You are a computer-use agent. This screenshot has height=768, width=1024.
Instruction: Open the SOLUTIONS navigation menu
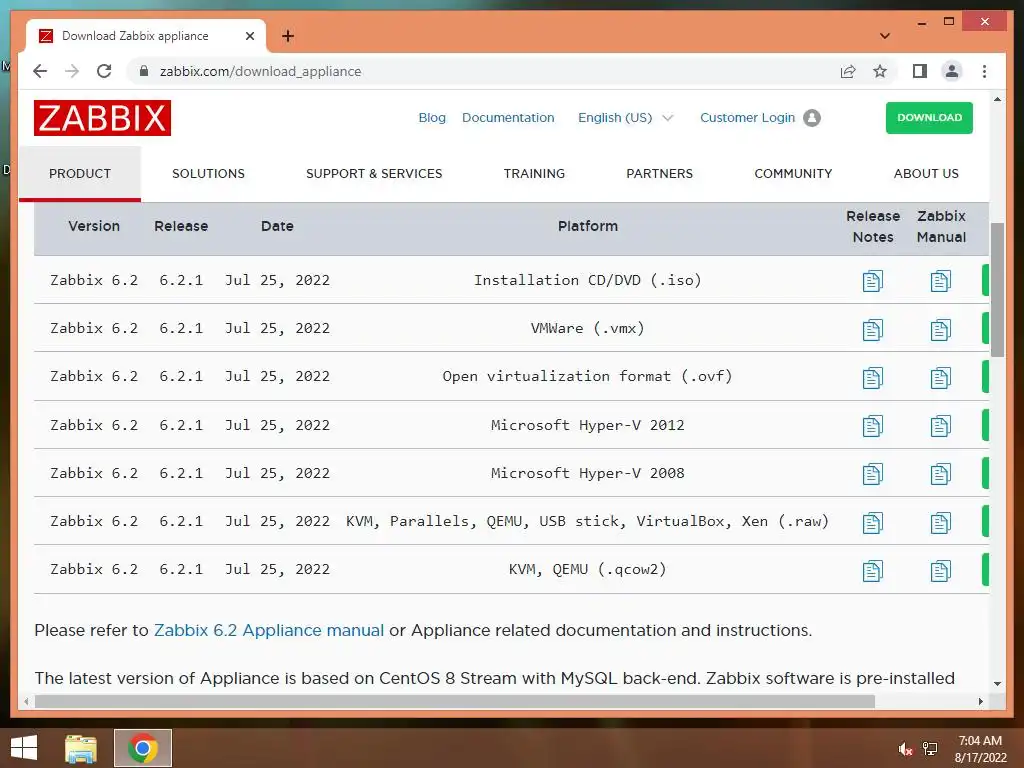(208, 174)
